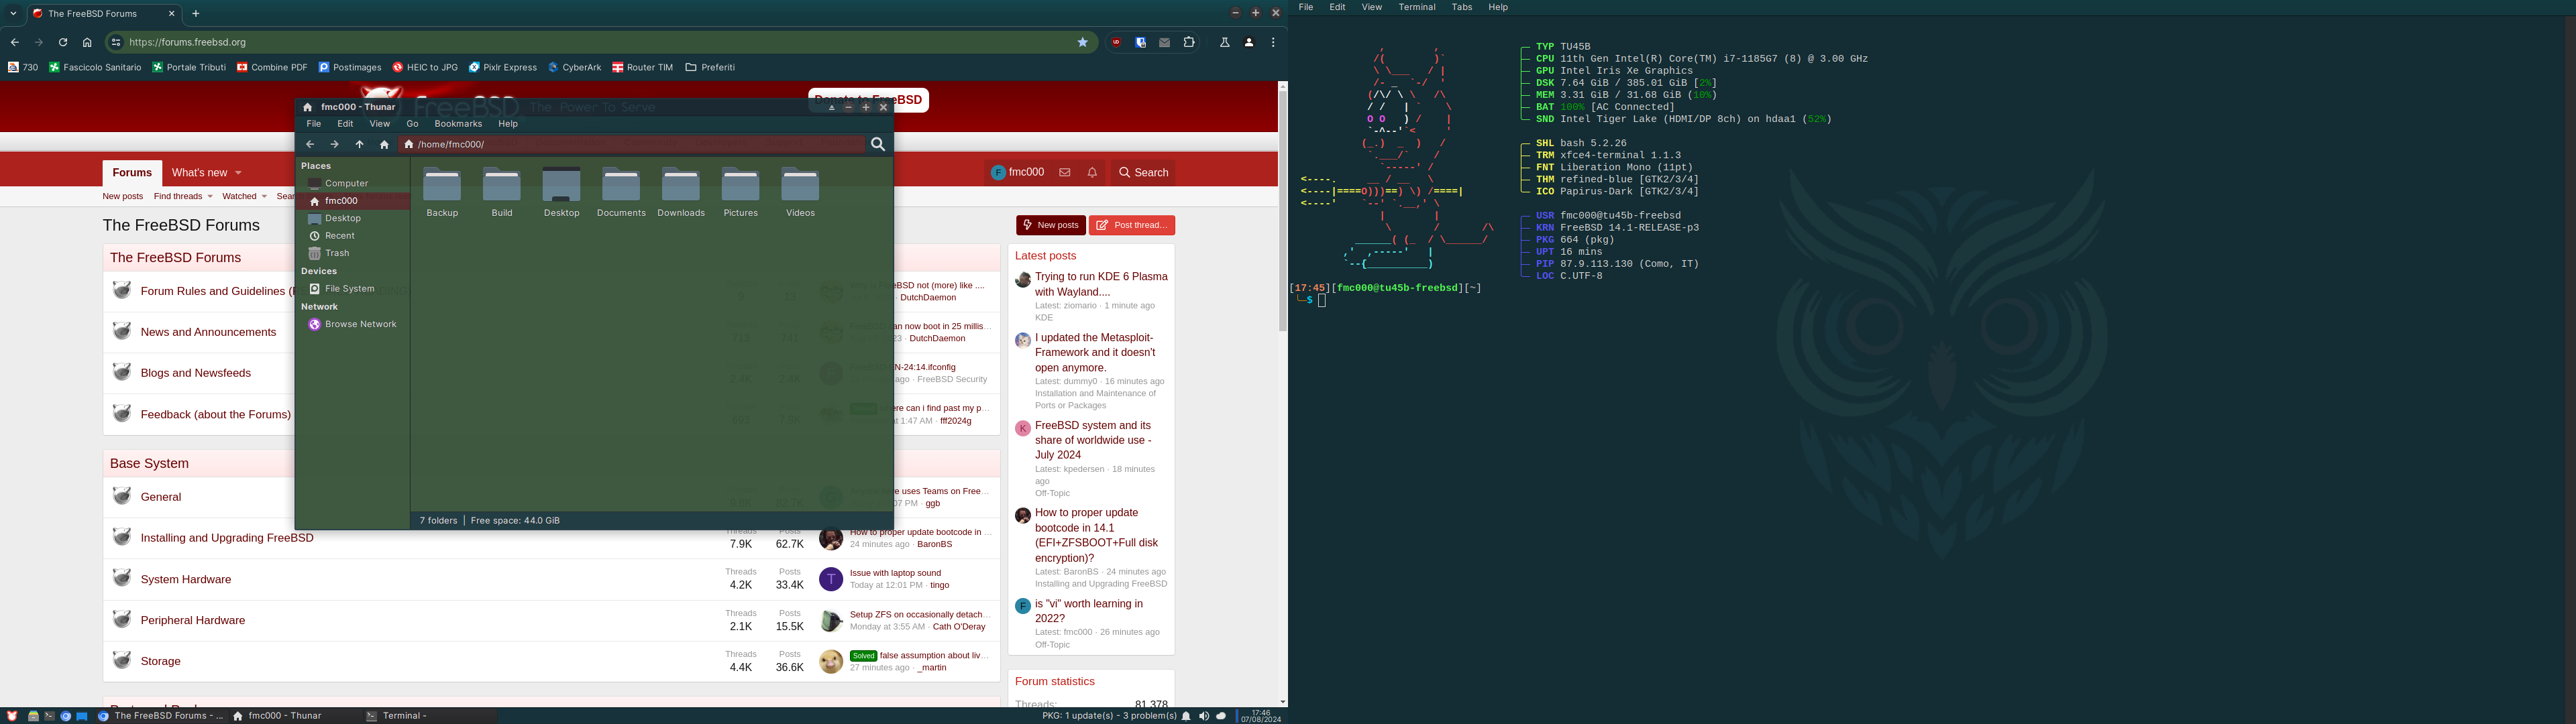Click Thunar's search magnifier icon

[878, 144]
